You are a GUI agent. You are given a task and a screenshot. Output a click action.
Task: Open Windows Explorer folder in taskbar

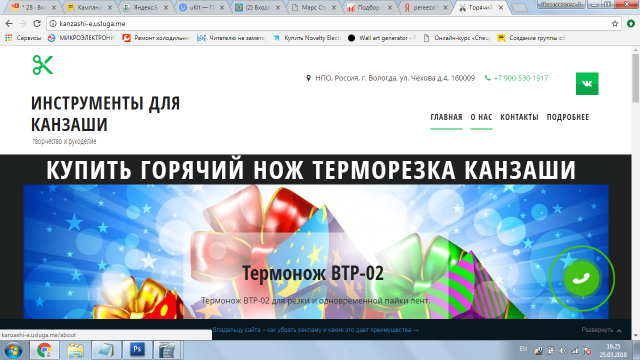pos(75,350)
